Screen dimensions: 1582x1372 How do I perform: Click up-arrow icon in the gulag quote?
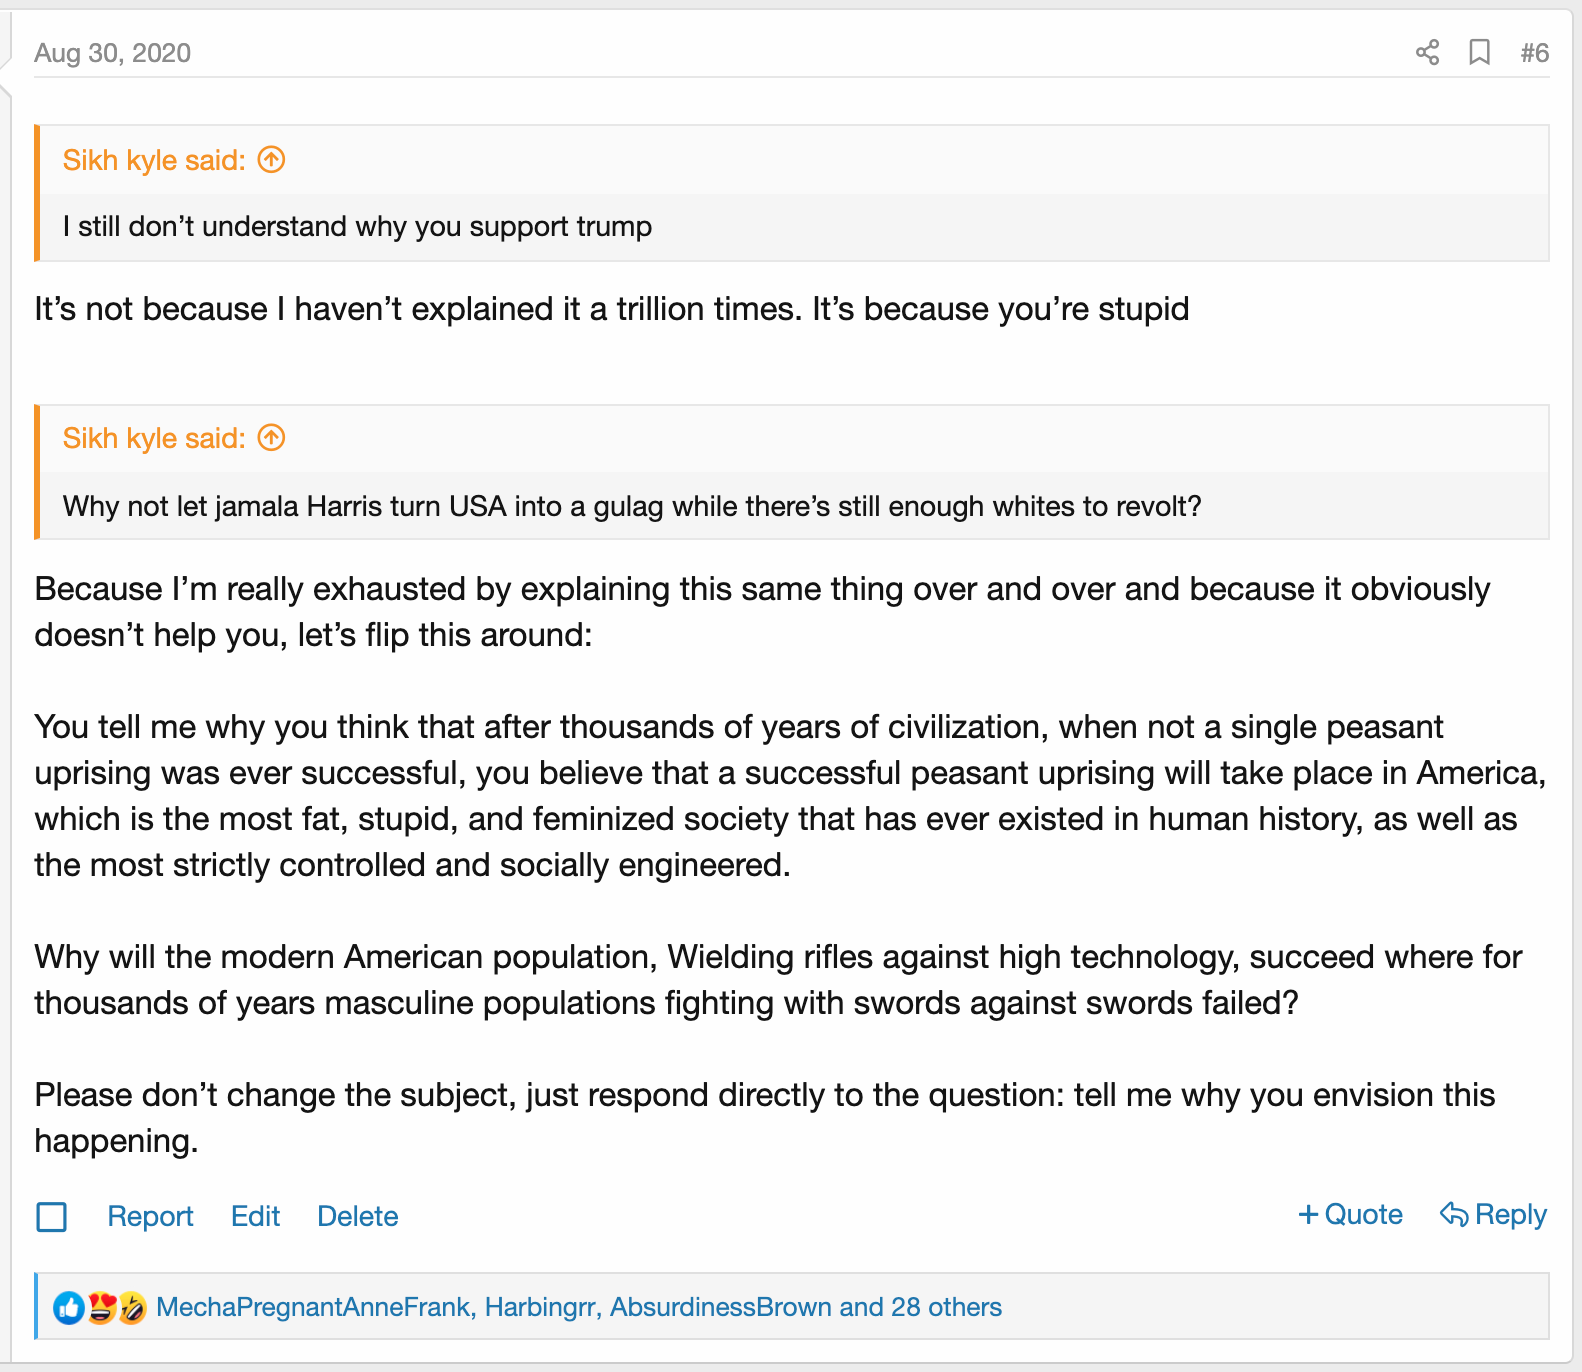click(272, 438)
